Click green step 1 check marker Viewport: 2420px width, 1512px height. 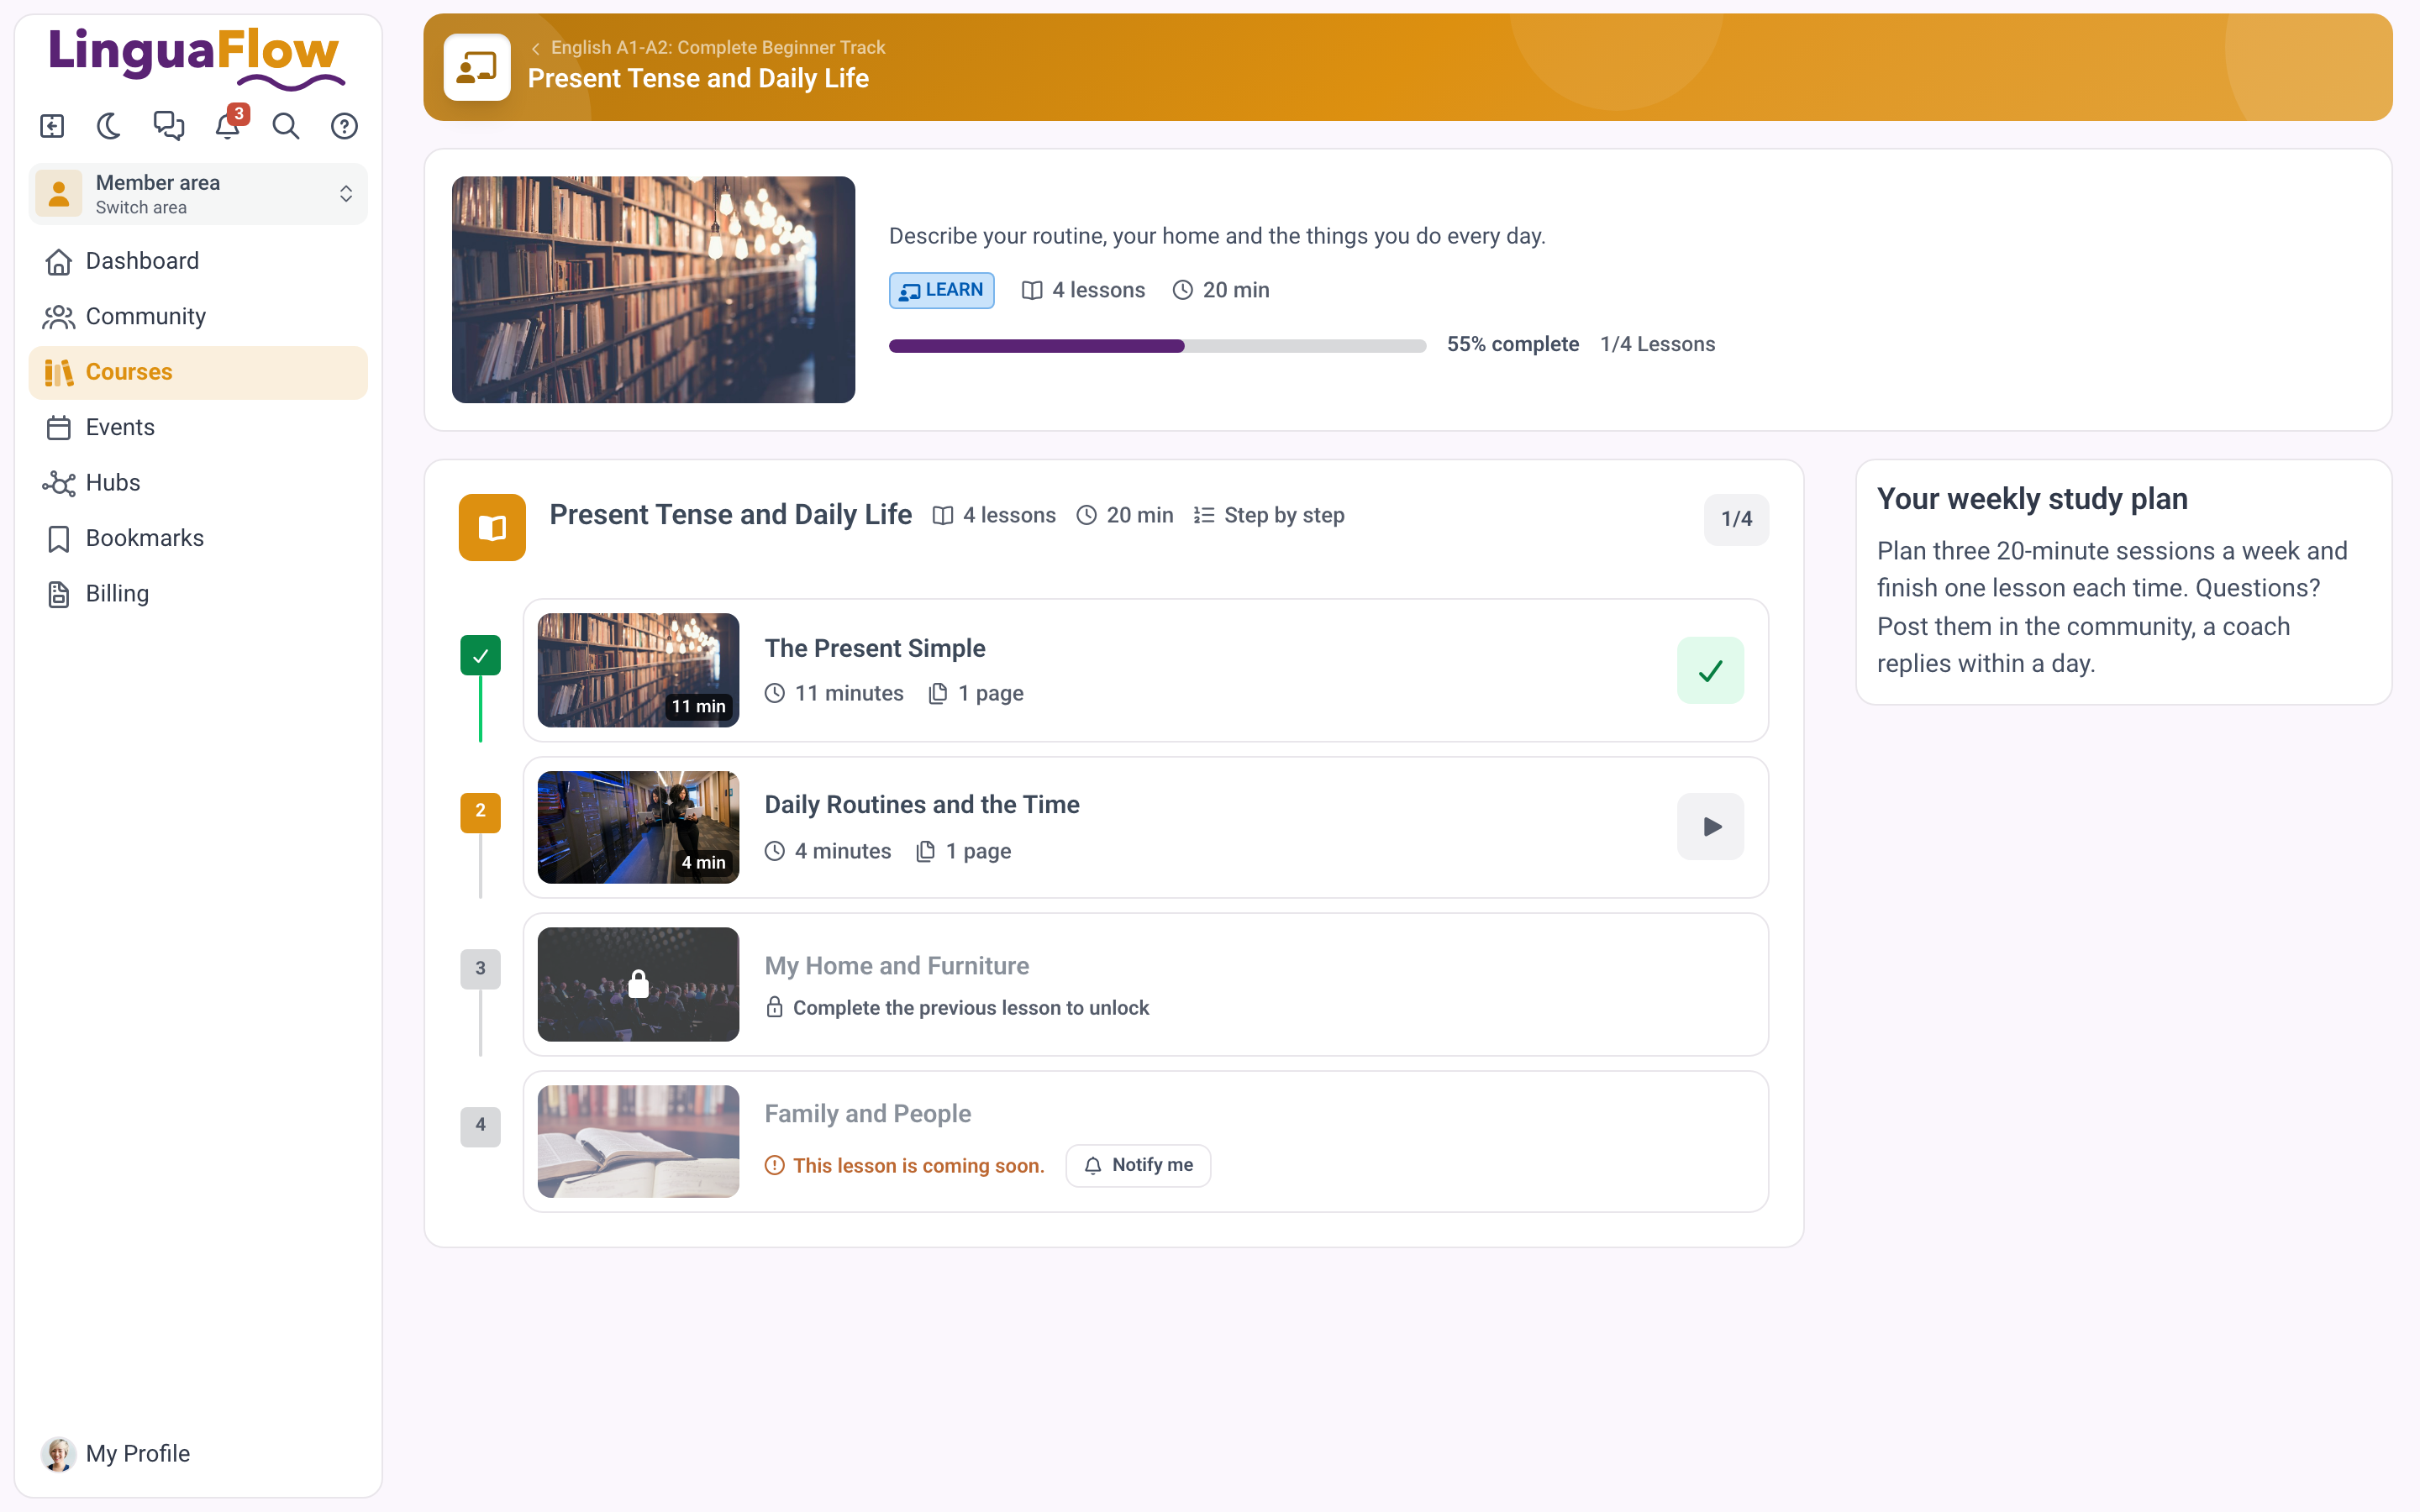point(480,656)
